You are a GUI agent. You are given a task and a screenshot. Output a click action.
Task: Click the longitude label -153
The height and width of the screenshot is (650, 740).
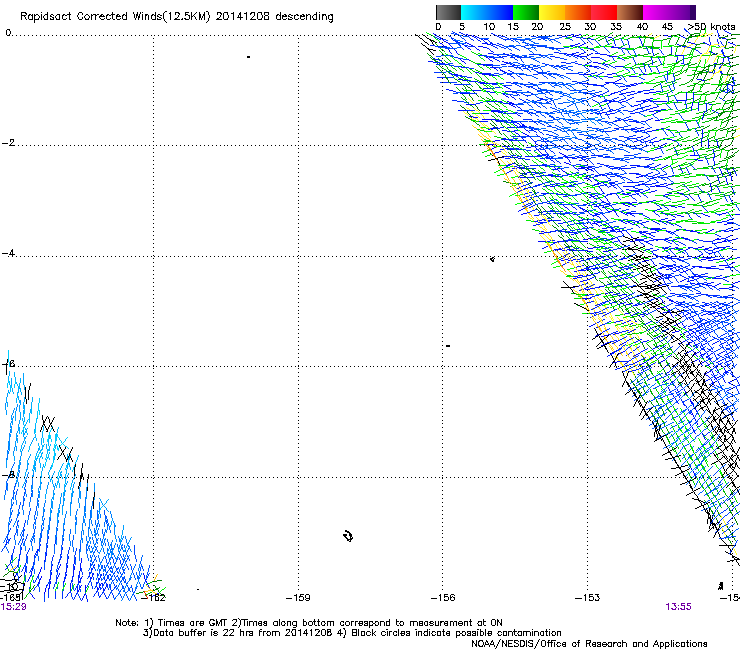point(587,598)
